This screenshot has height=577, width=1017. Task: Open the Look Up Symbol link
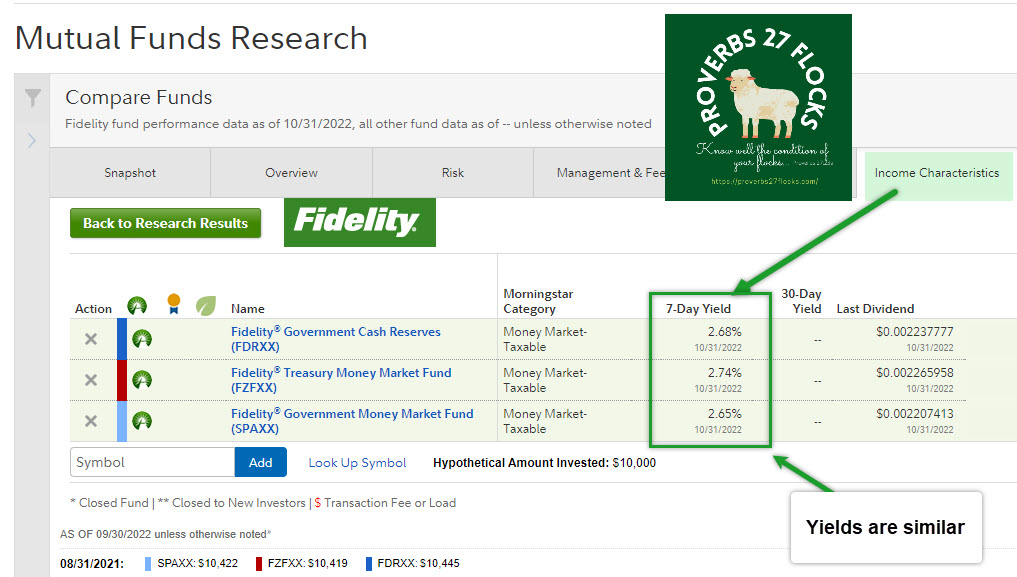pos(355,462)
